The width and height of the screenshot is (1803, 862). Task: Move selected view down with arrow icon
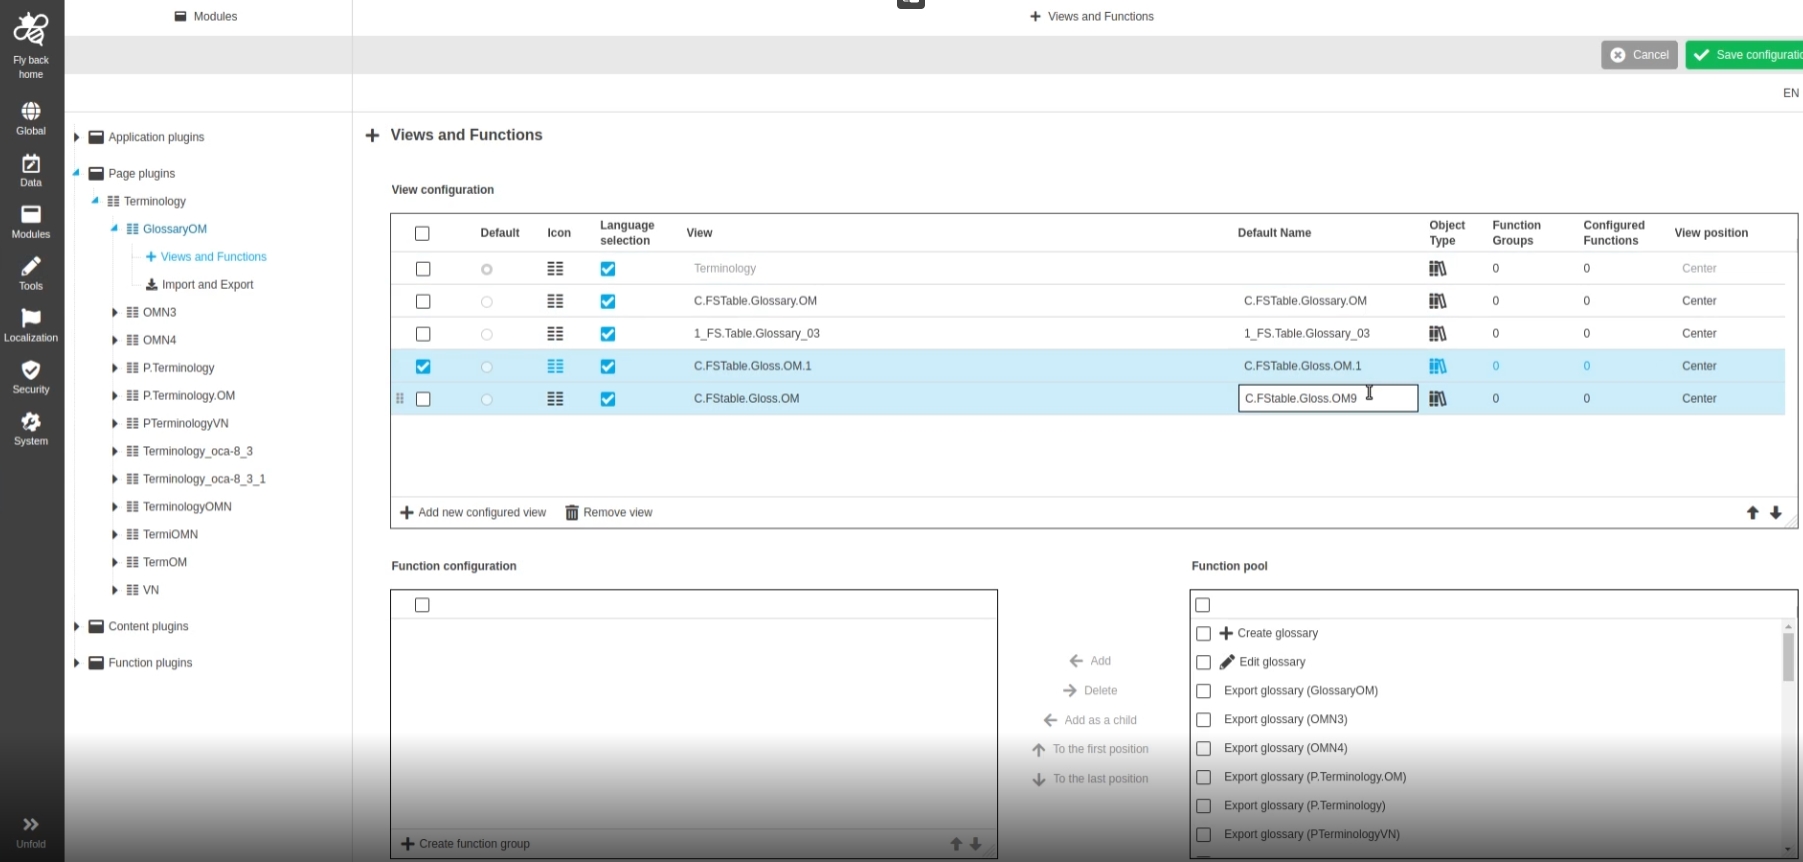click(1775, 513)
